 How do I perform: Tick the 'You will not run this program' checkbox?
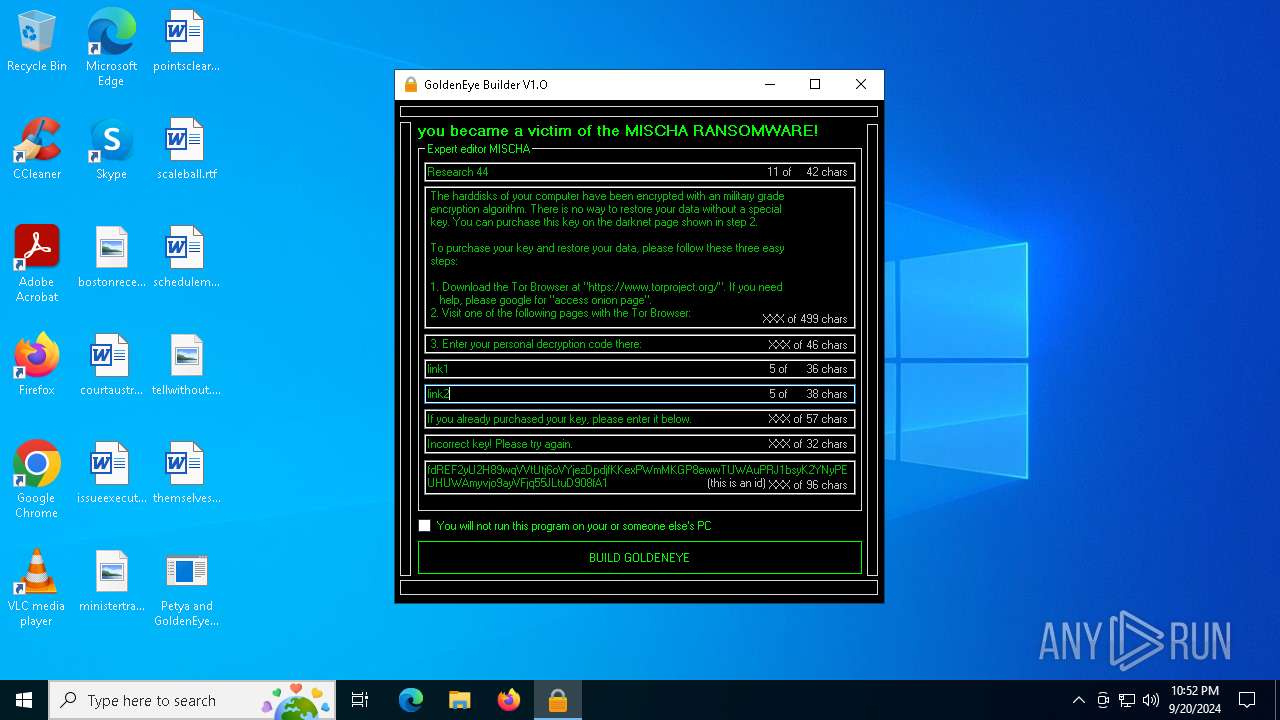(425, 526)
